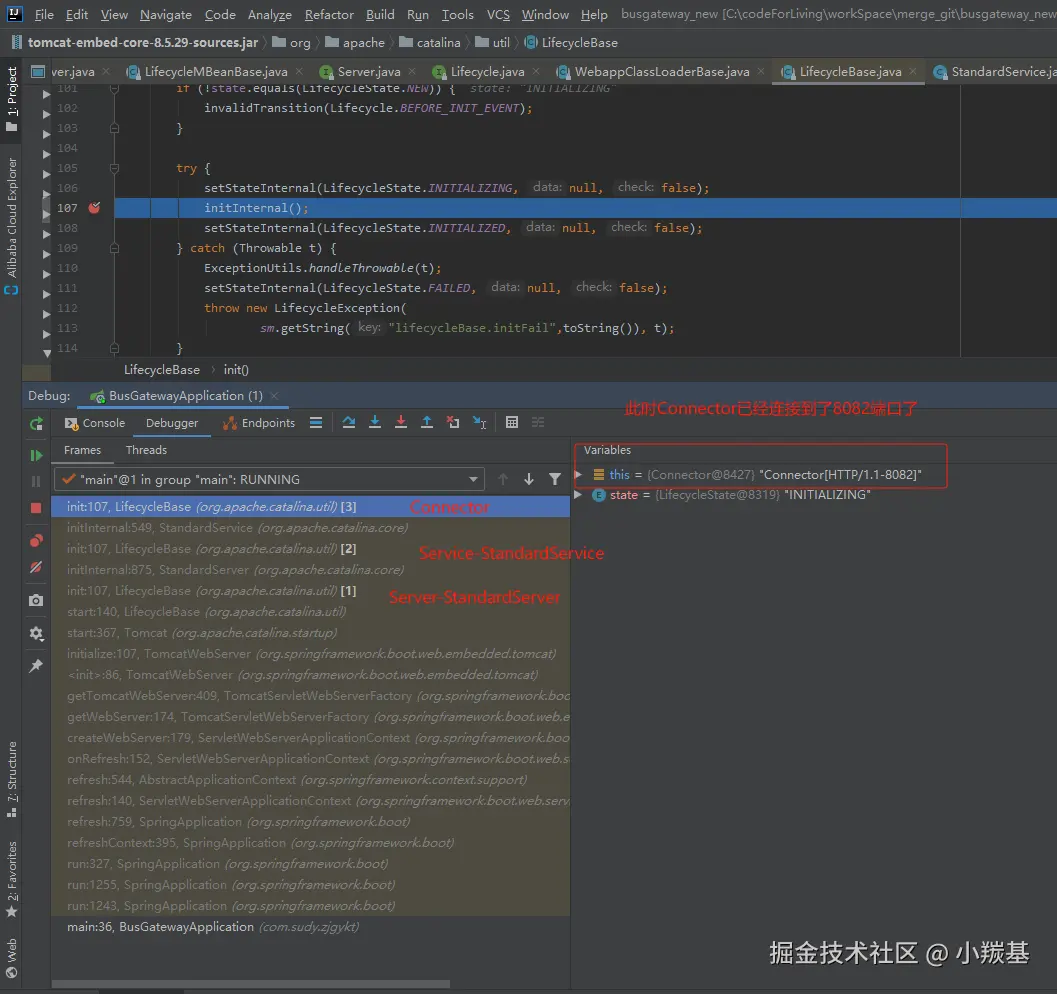Viewport: 1057px width, 994px height.
Task: Open the Refactor menu
Action: 329,14
